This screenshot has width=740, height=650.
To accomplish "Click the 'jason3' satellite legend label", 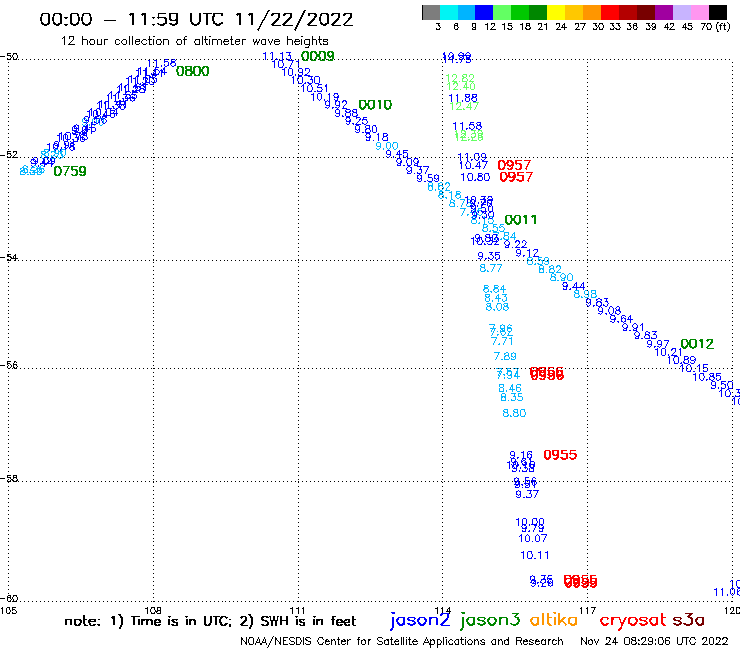I will 489,620.
